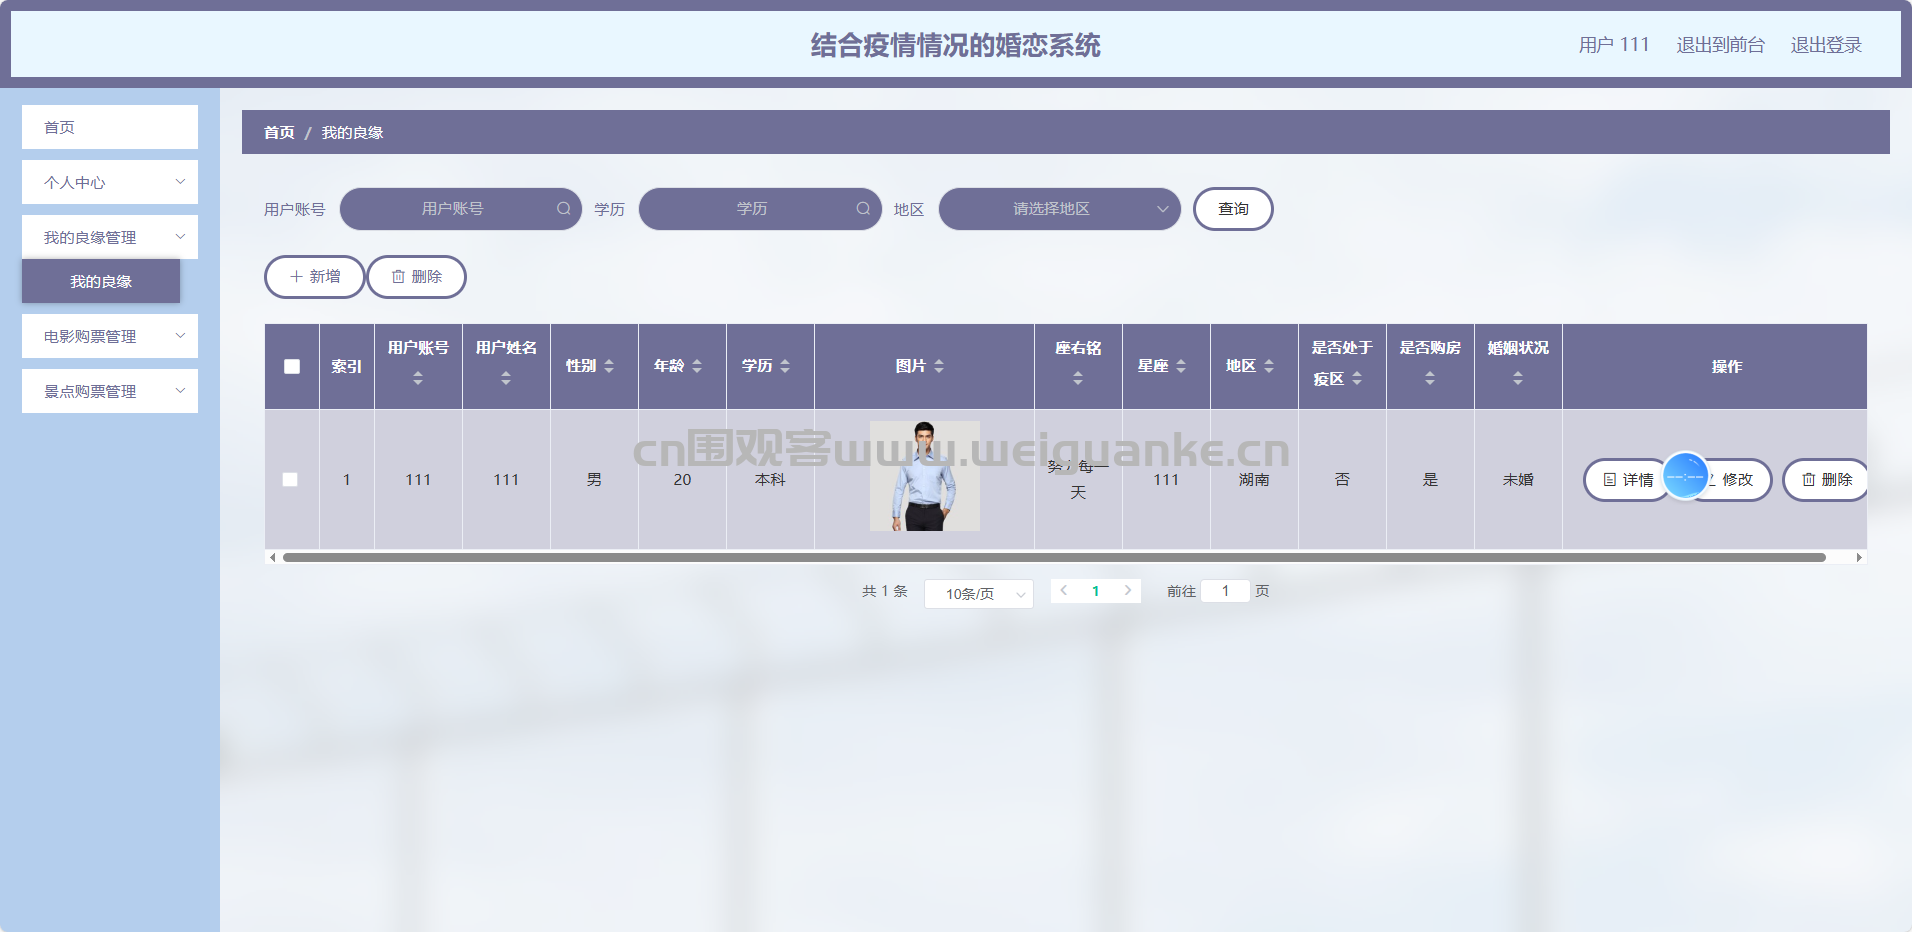
Task: Select 我的良缘 submenu item
Action: tap(101, 282)
